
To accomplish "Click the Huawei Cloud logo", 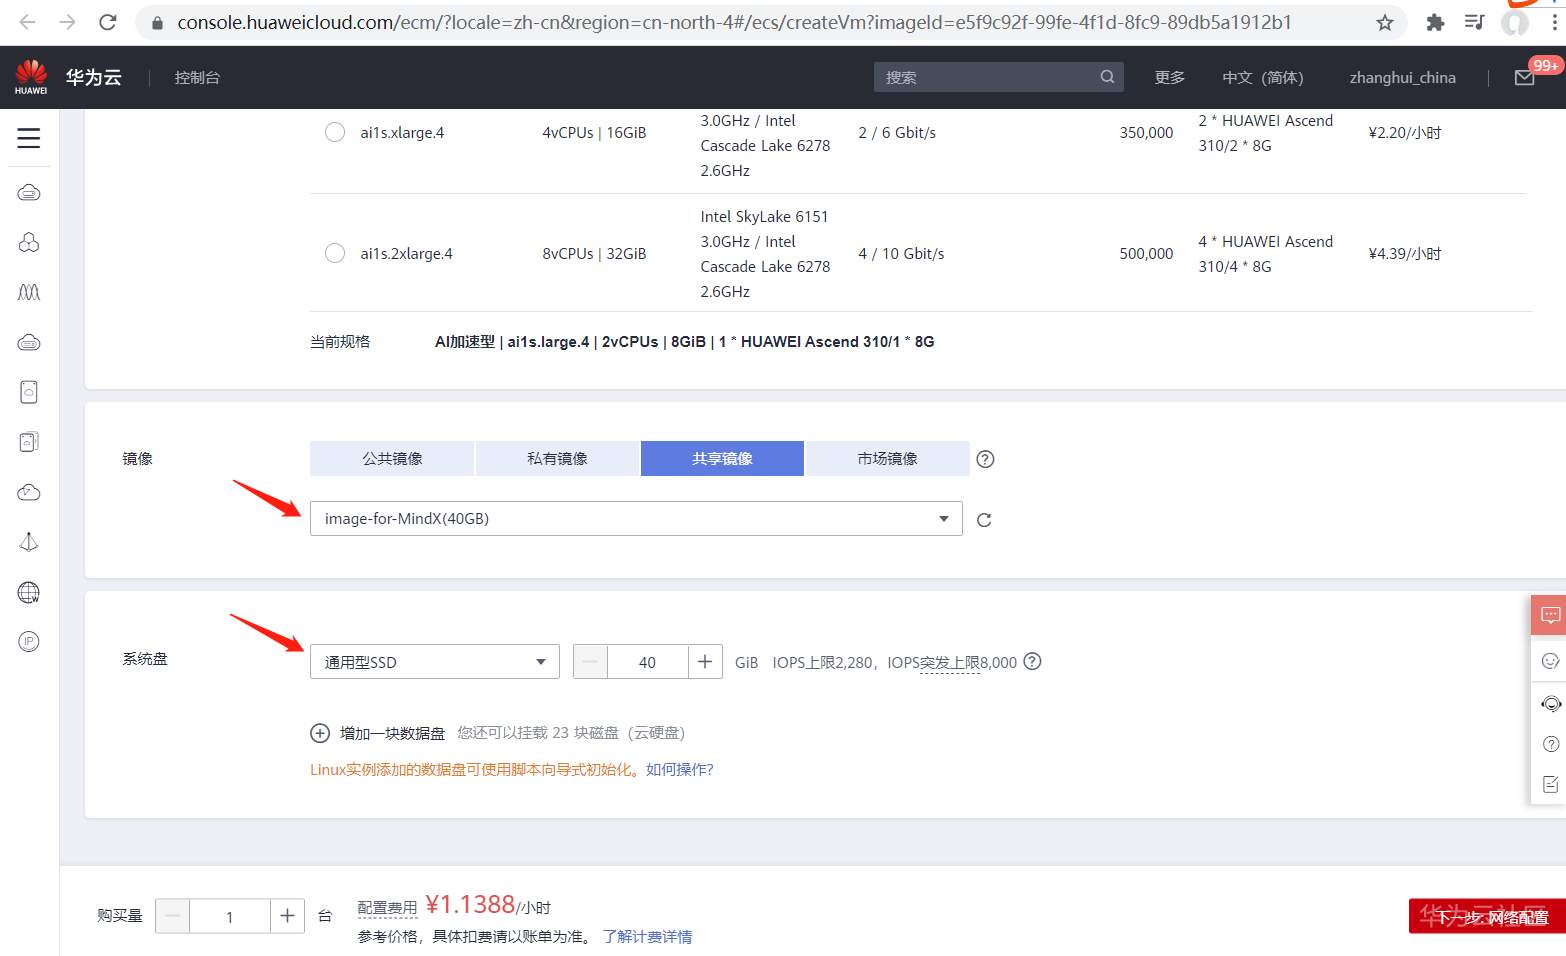I will pos(31,77).
